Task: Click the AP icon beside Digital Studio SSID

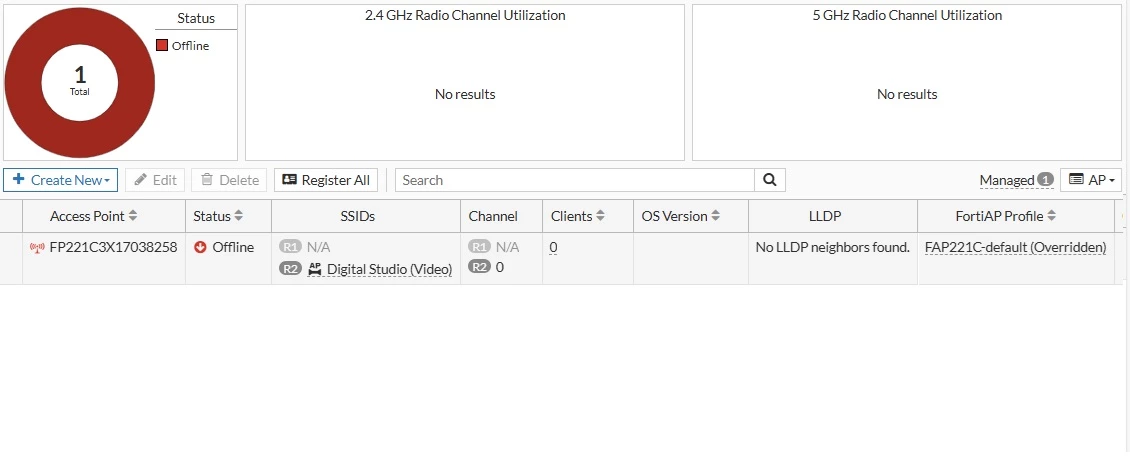Action: point(314,268)
